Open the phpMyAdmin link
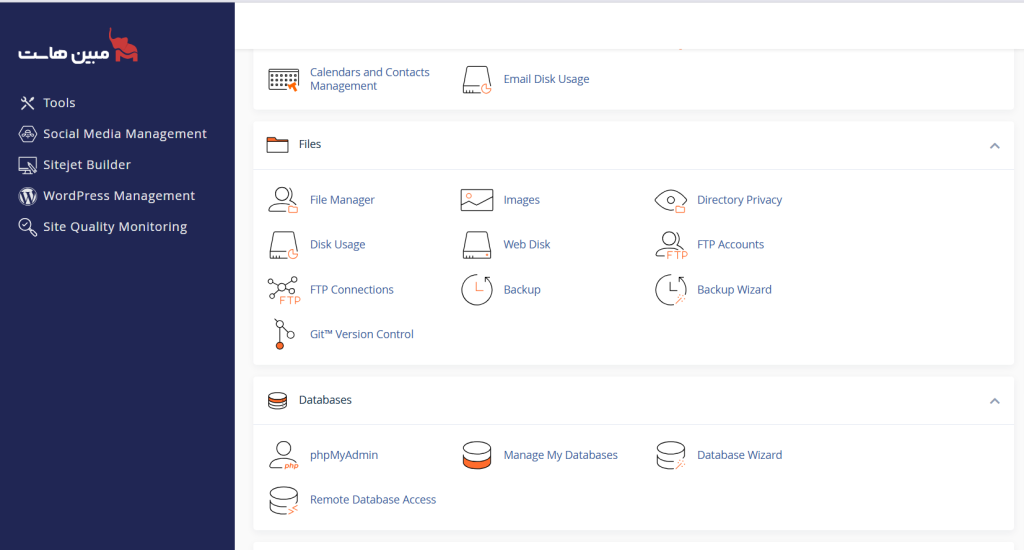The width and height of the screenshot is (1024, 550). [344, 455]
